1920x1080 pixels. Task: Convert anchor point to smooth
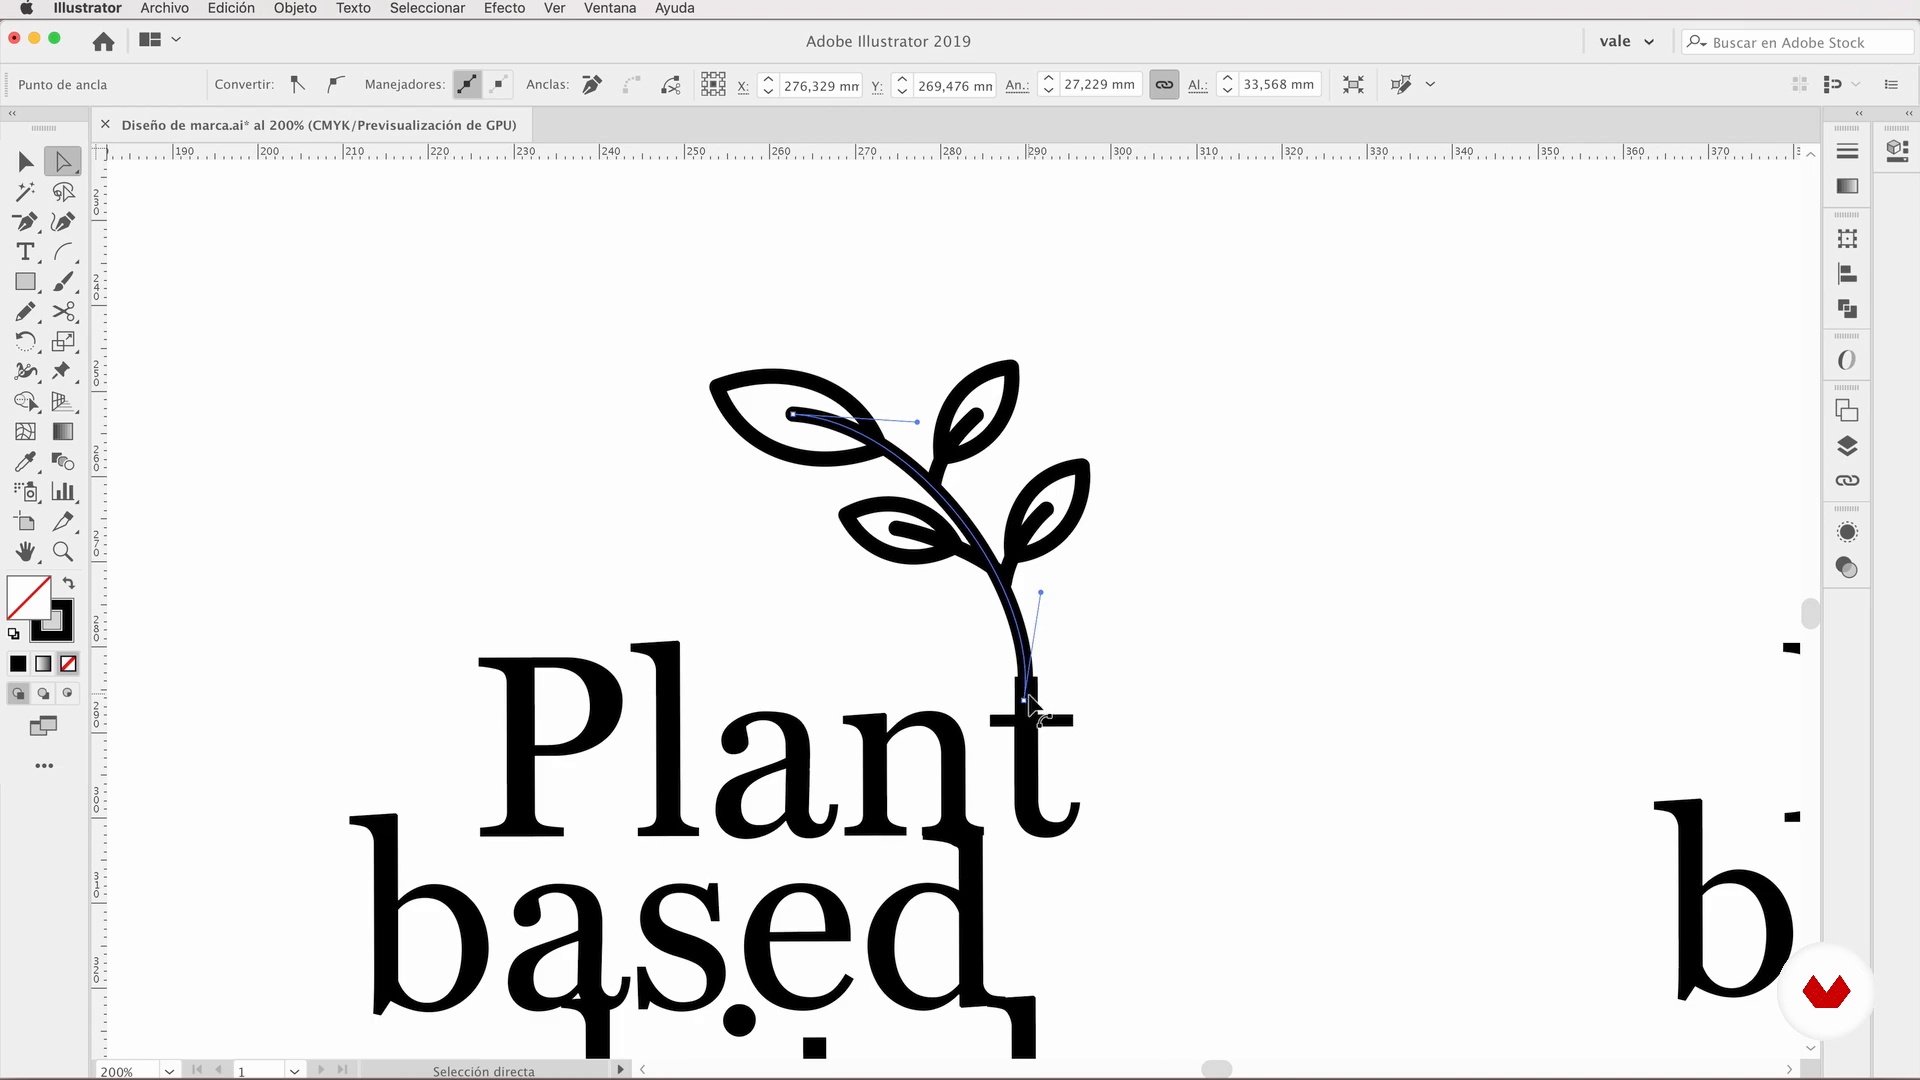[335, 85]
